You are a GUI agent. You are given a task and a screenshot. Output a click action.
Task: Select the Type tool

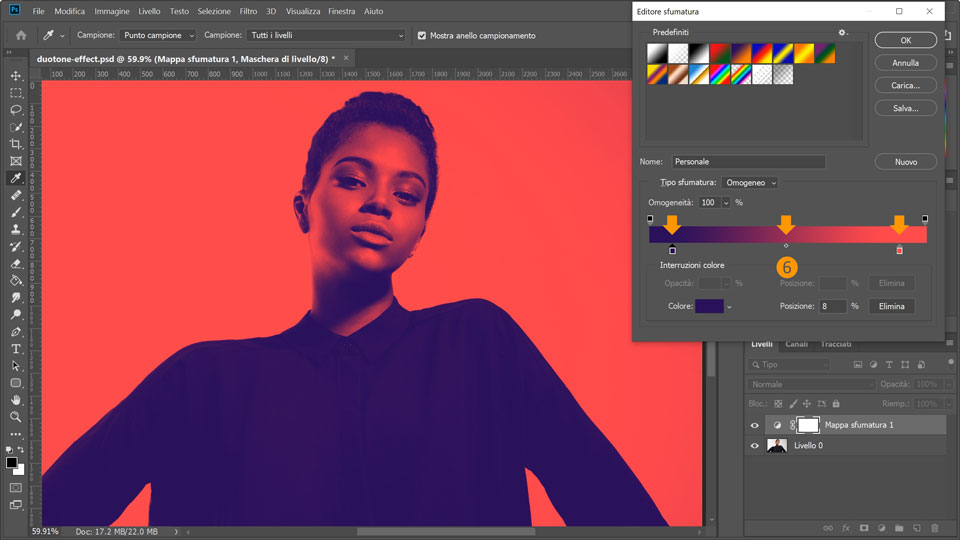pos(16,349)
